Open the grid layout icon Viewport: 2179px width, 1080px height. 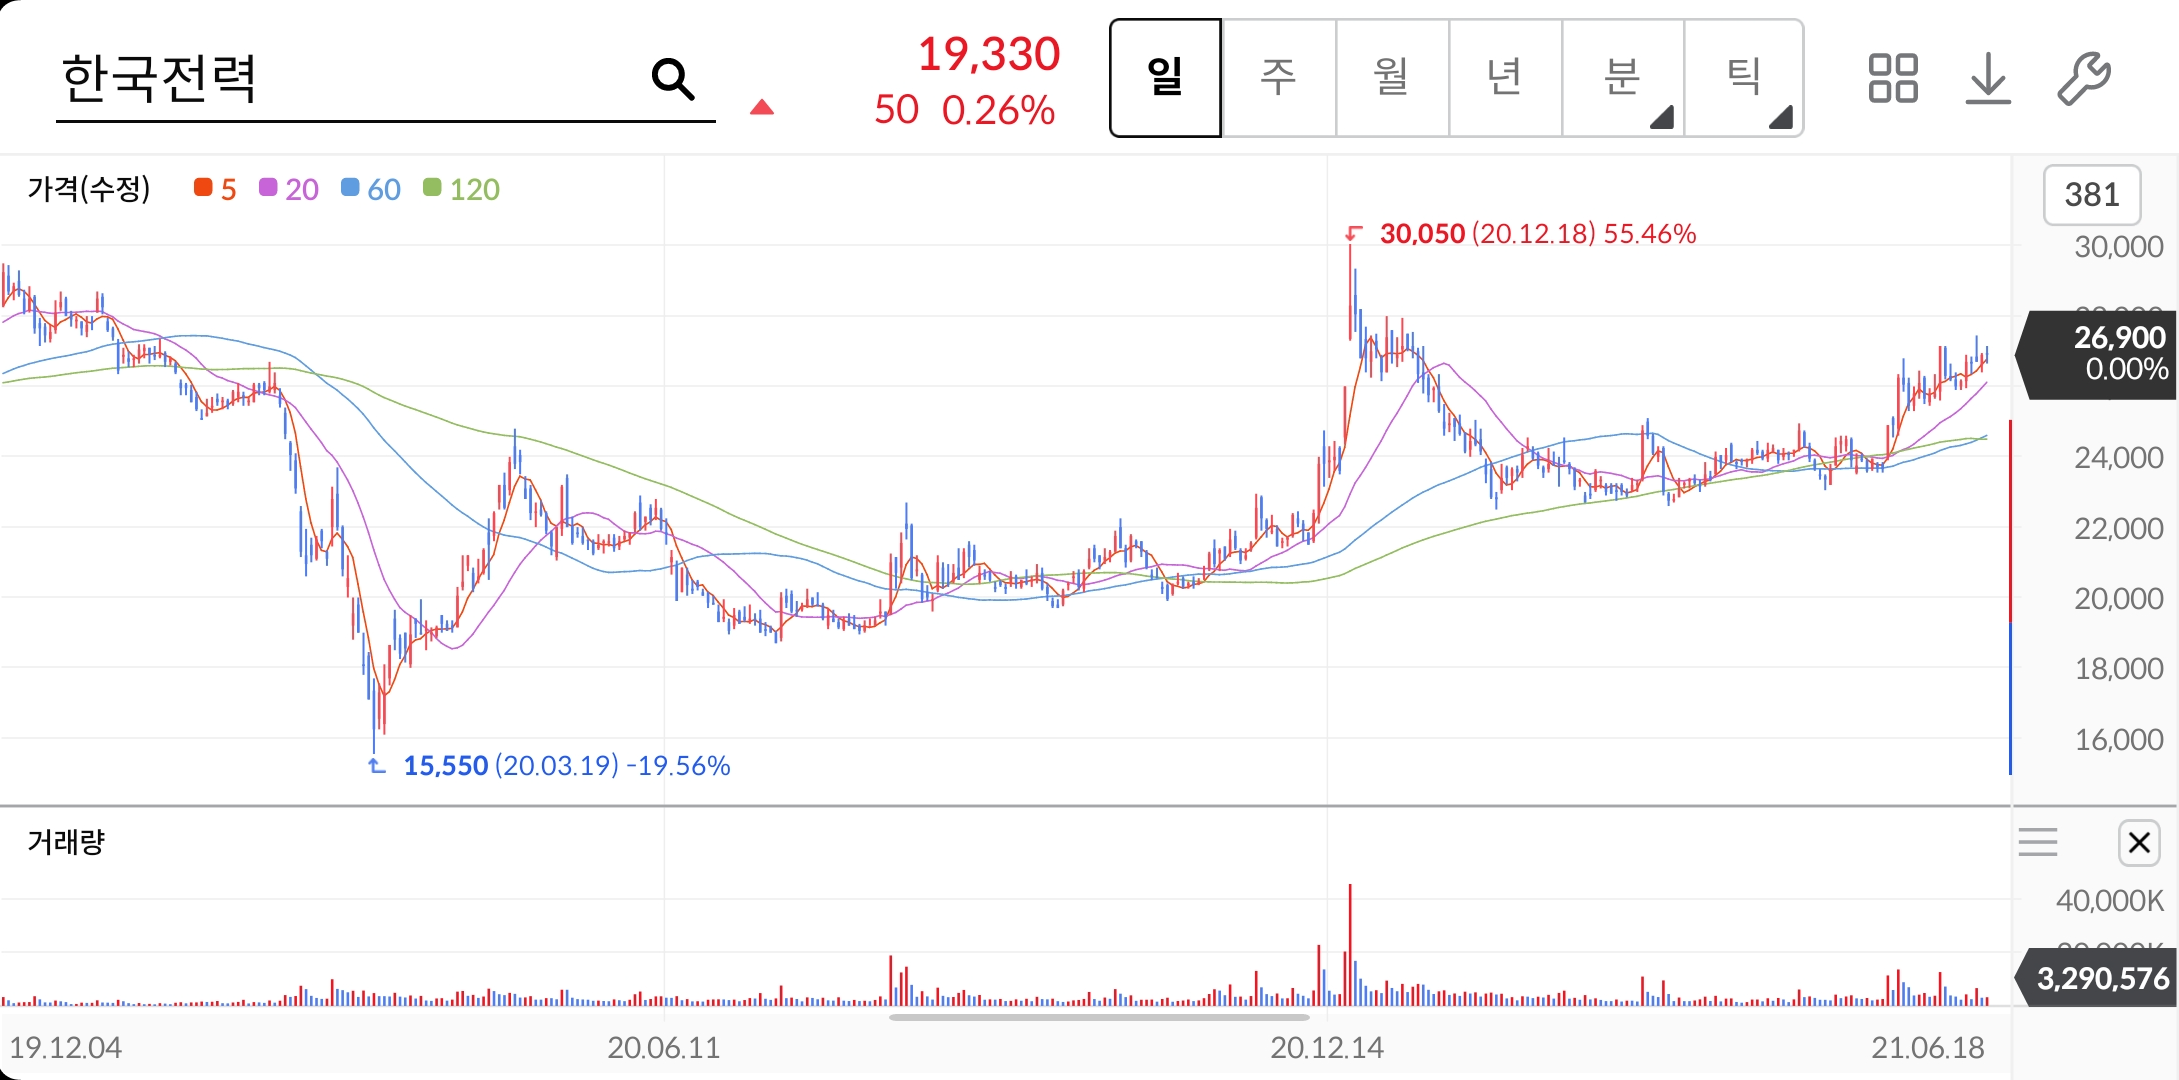(1892, 79)
